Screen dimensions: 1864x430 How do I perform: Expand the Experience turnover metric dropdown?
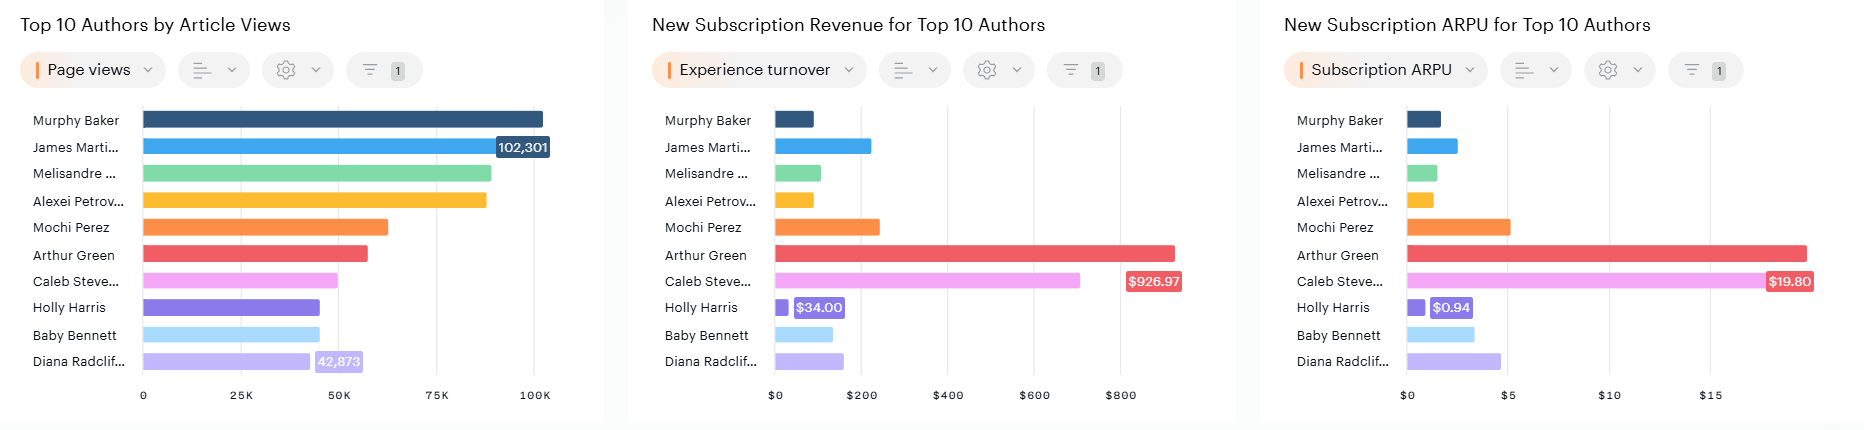(x=758, y=70)
